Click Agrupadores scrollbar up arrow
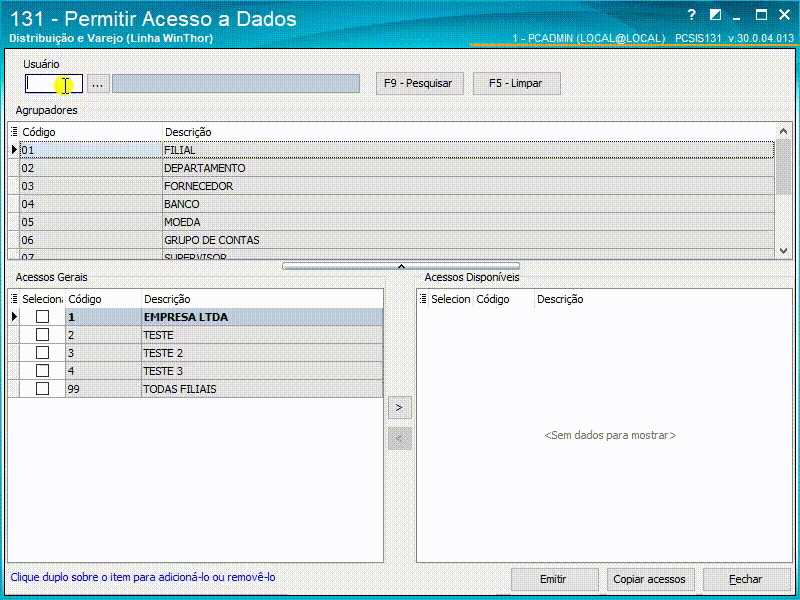The image size is (800, 600). (x=784, y=132)
